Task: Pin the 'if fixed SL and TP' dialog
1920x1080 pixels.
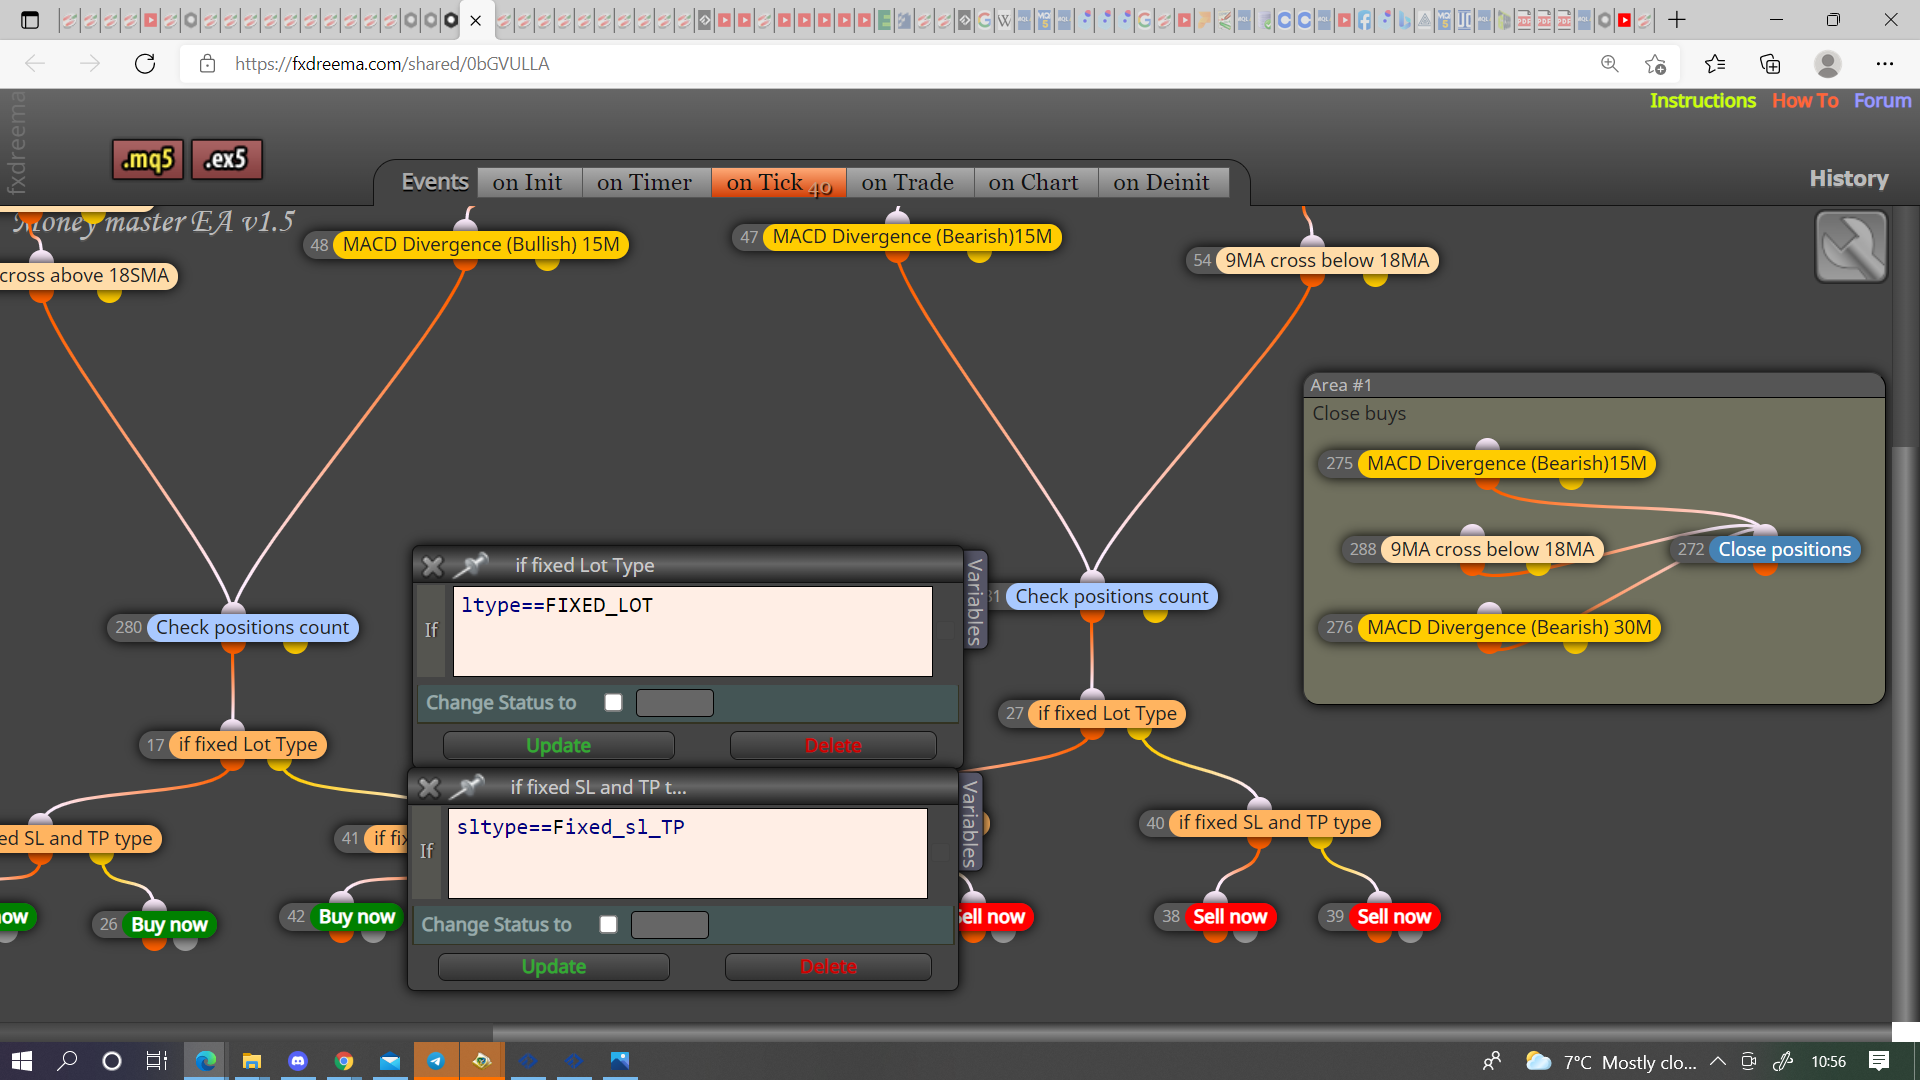Action: pos(466,787)
